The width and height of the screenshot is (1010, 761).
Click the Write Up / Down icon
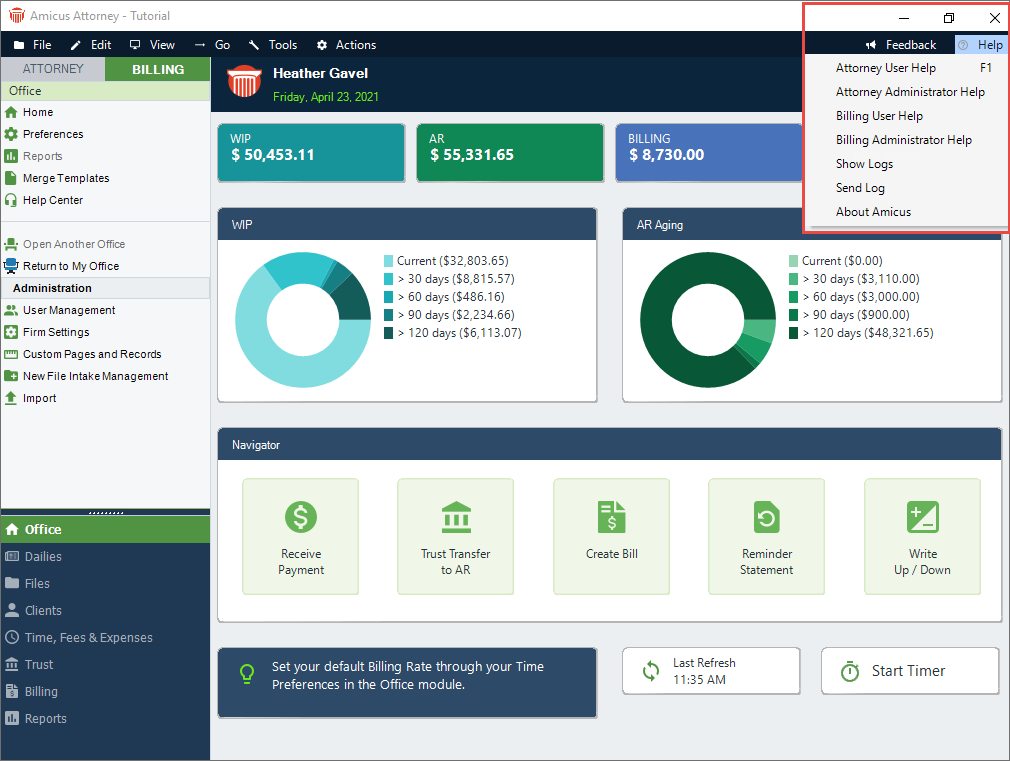[x=922, y=517]
